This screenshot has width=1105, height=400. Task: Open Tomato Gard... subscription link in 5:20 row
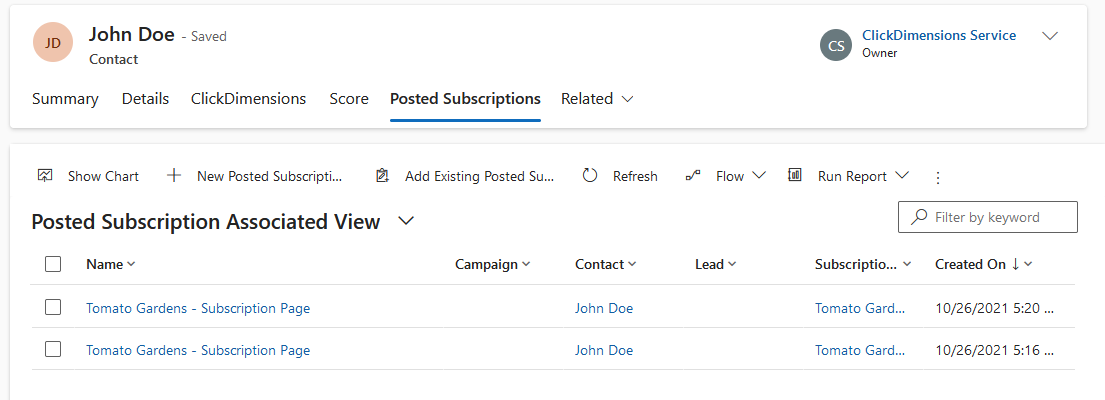pos(860,308)
